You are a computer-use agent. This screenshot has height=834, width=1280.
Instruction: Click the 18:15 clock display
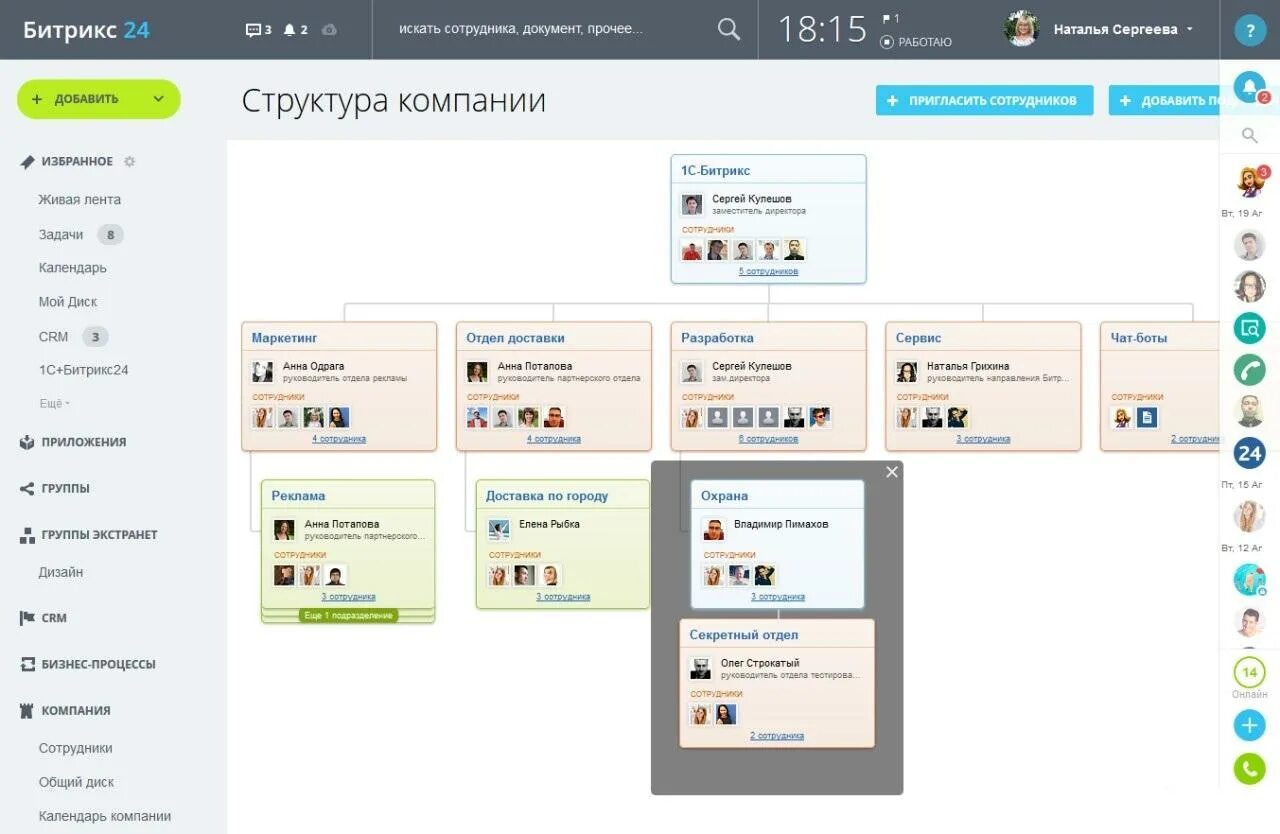pyautogui.click(x=822, y=29)
